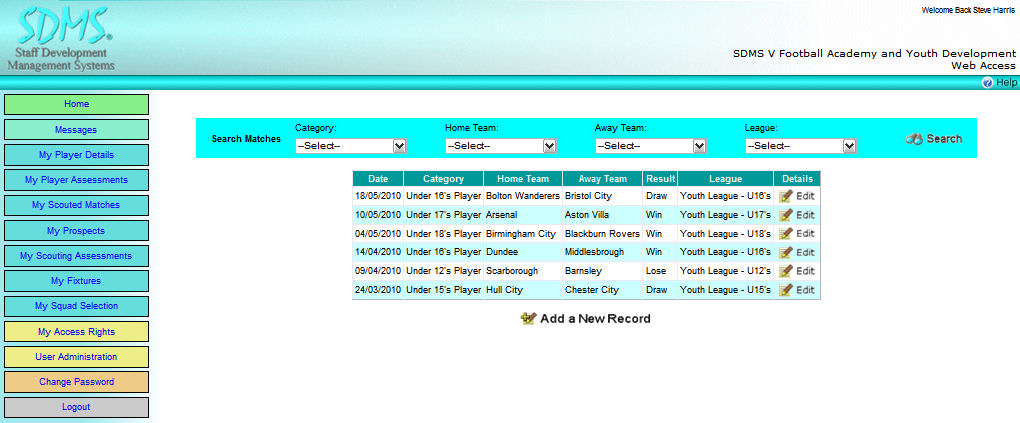Click date cell 14/04/2010

[x=378, y=252]
